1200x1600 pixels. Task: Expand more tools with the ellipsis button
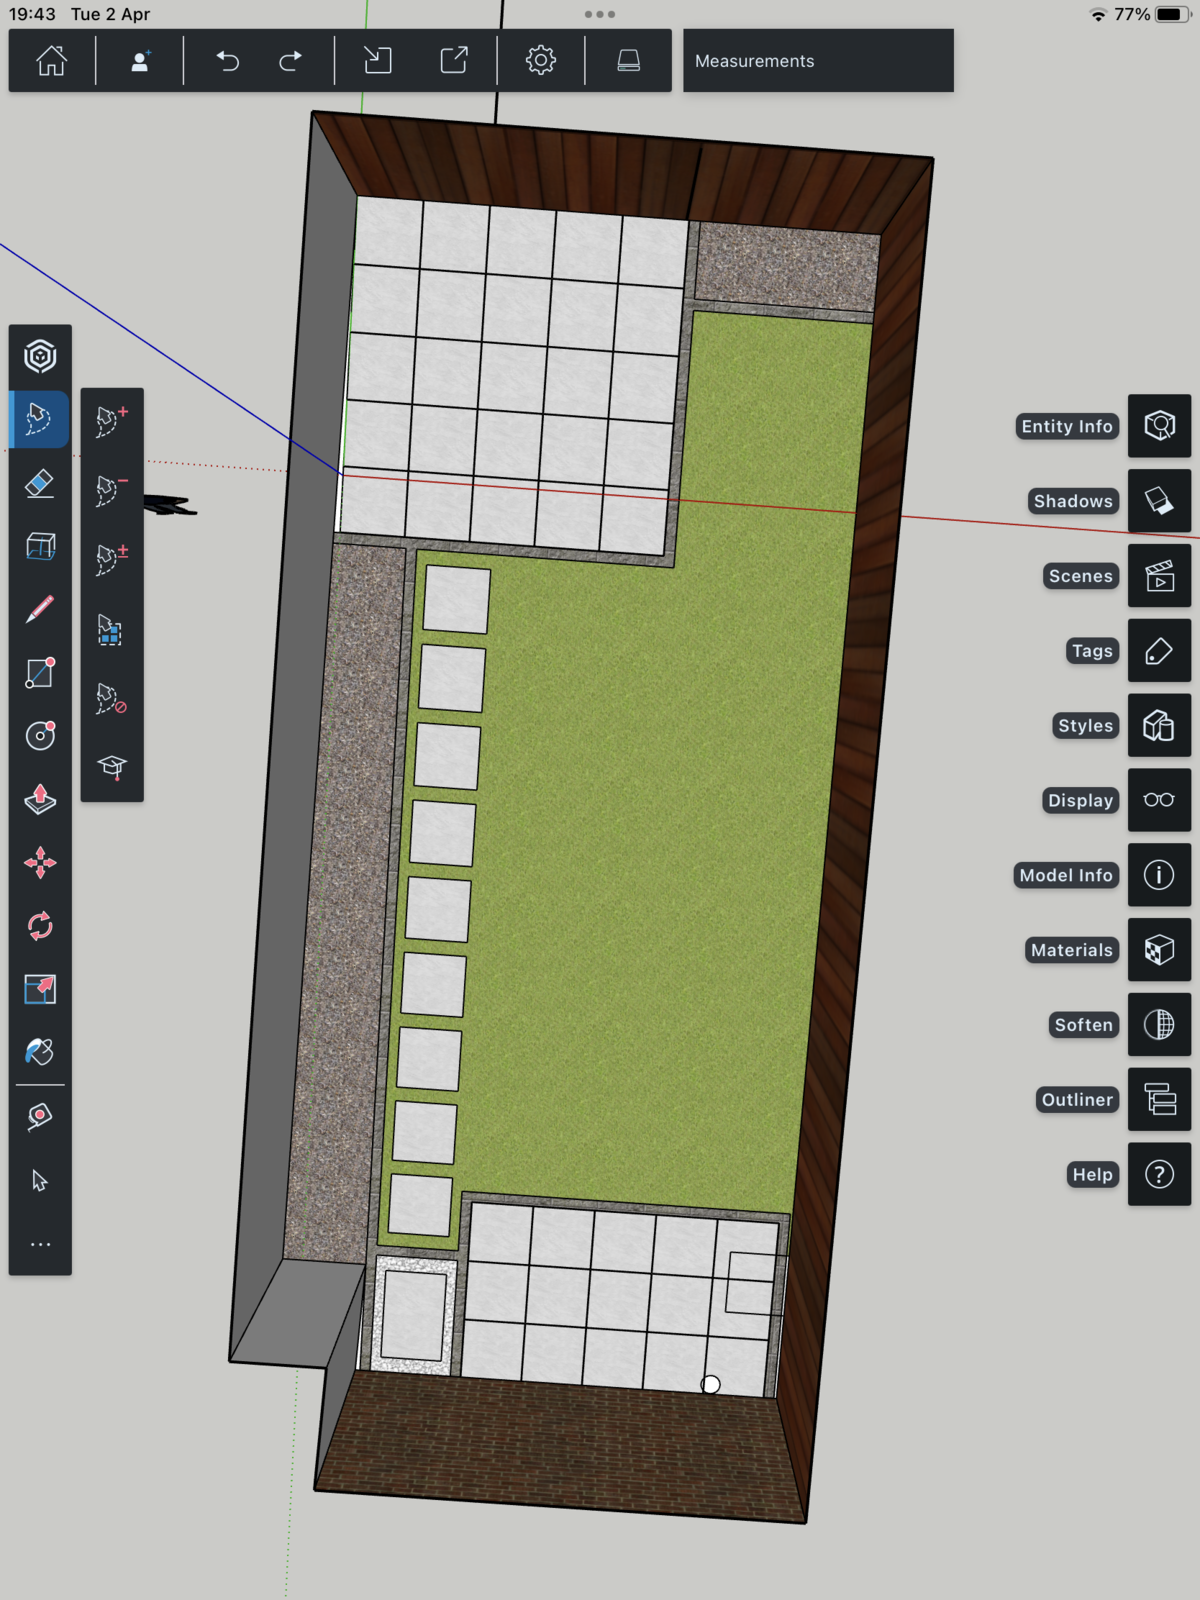(40, 1245)
